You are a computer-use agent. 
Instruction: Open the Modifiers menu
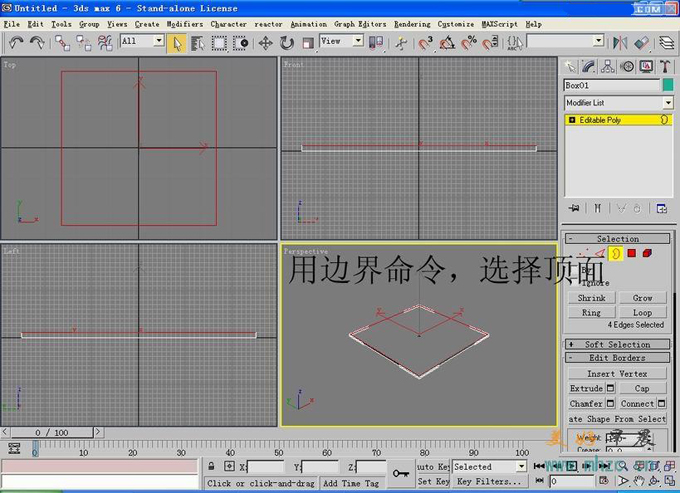click(x=184, y=24)
